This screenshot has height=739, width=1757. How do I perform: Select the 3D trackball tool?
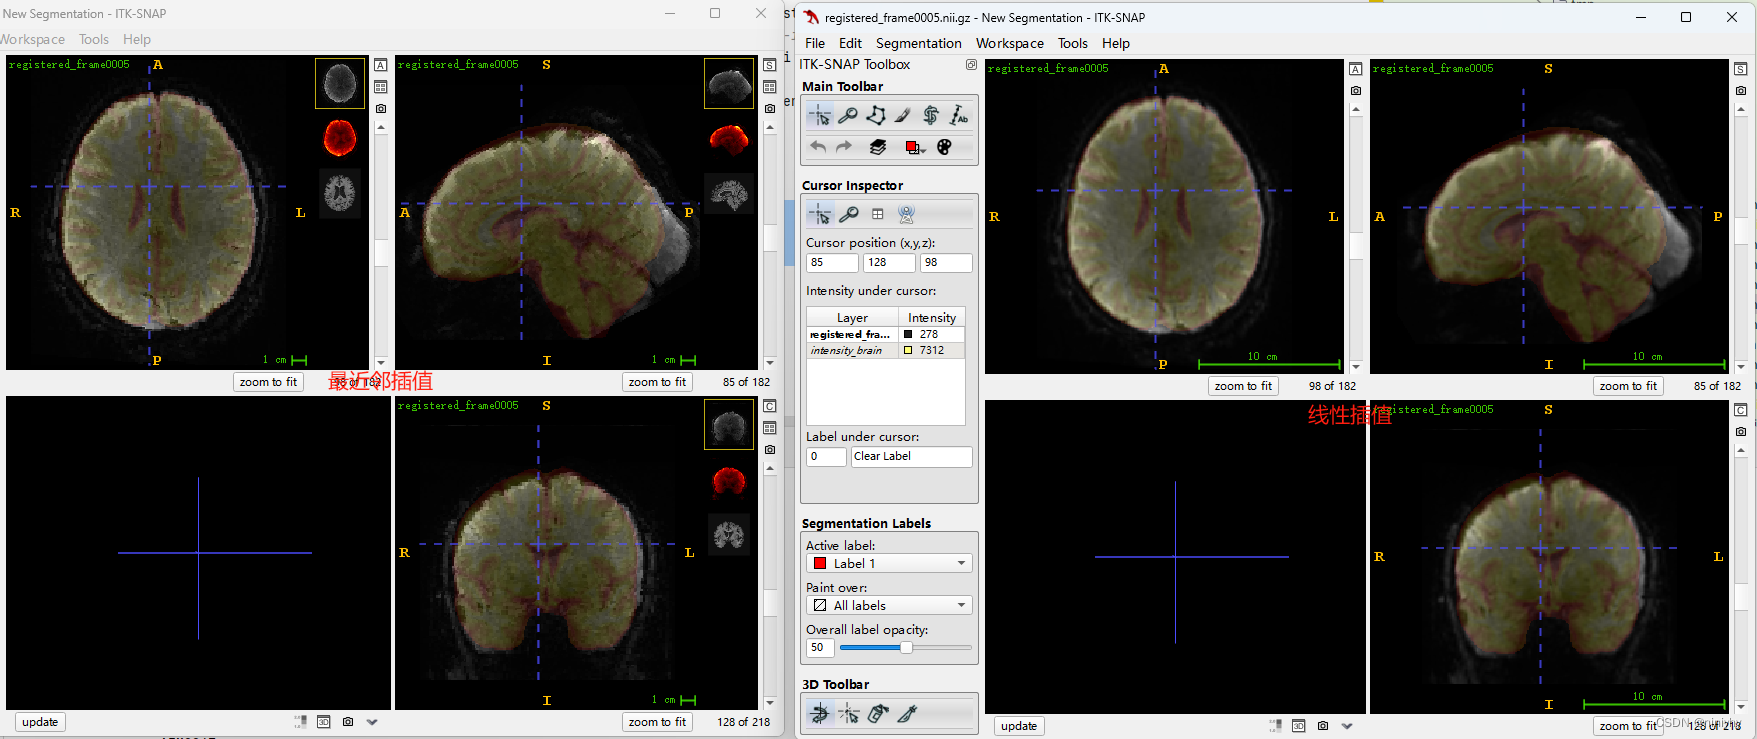(820, 713)
